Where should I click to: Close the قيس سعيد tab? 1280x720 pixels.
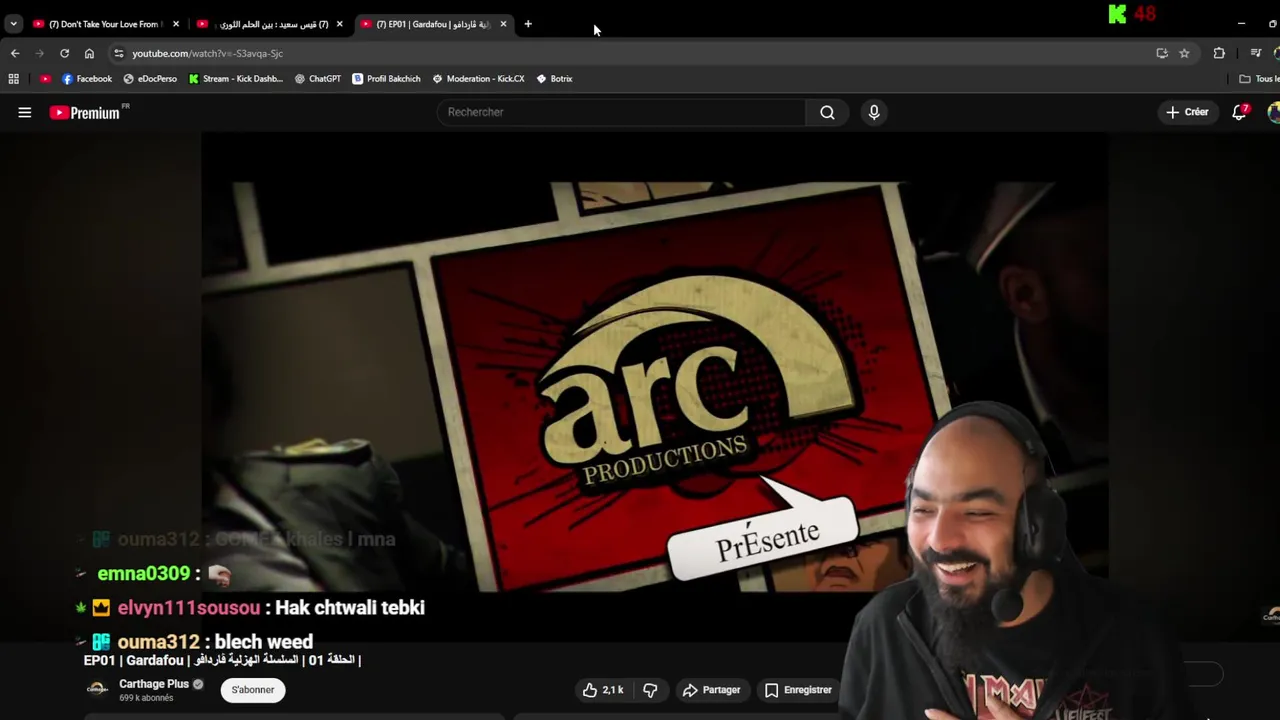[x=339, y=24]
